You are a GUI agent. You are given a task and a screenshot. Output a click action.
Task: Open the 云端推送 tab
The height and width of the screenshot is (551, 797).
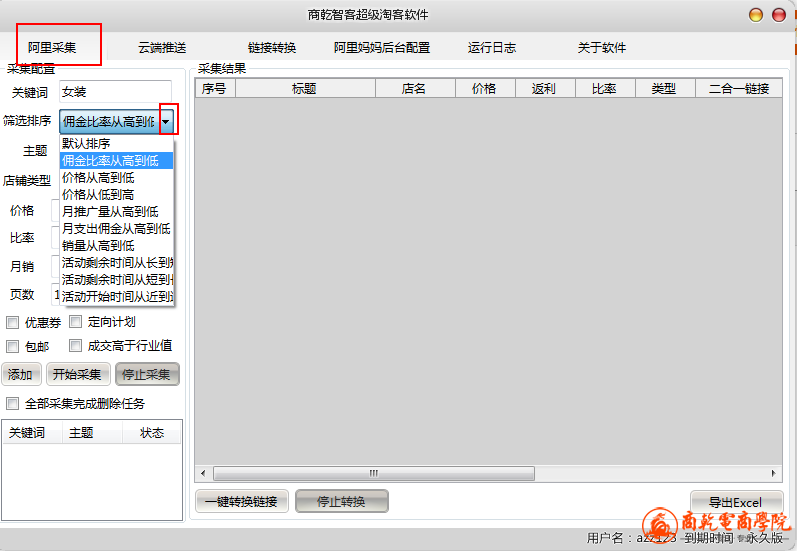(162, 48)
